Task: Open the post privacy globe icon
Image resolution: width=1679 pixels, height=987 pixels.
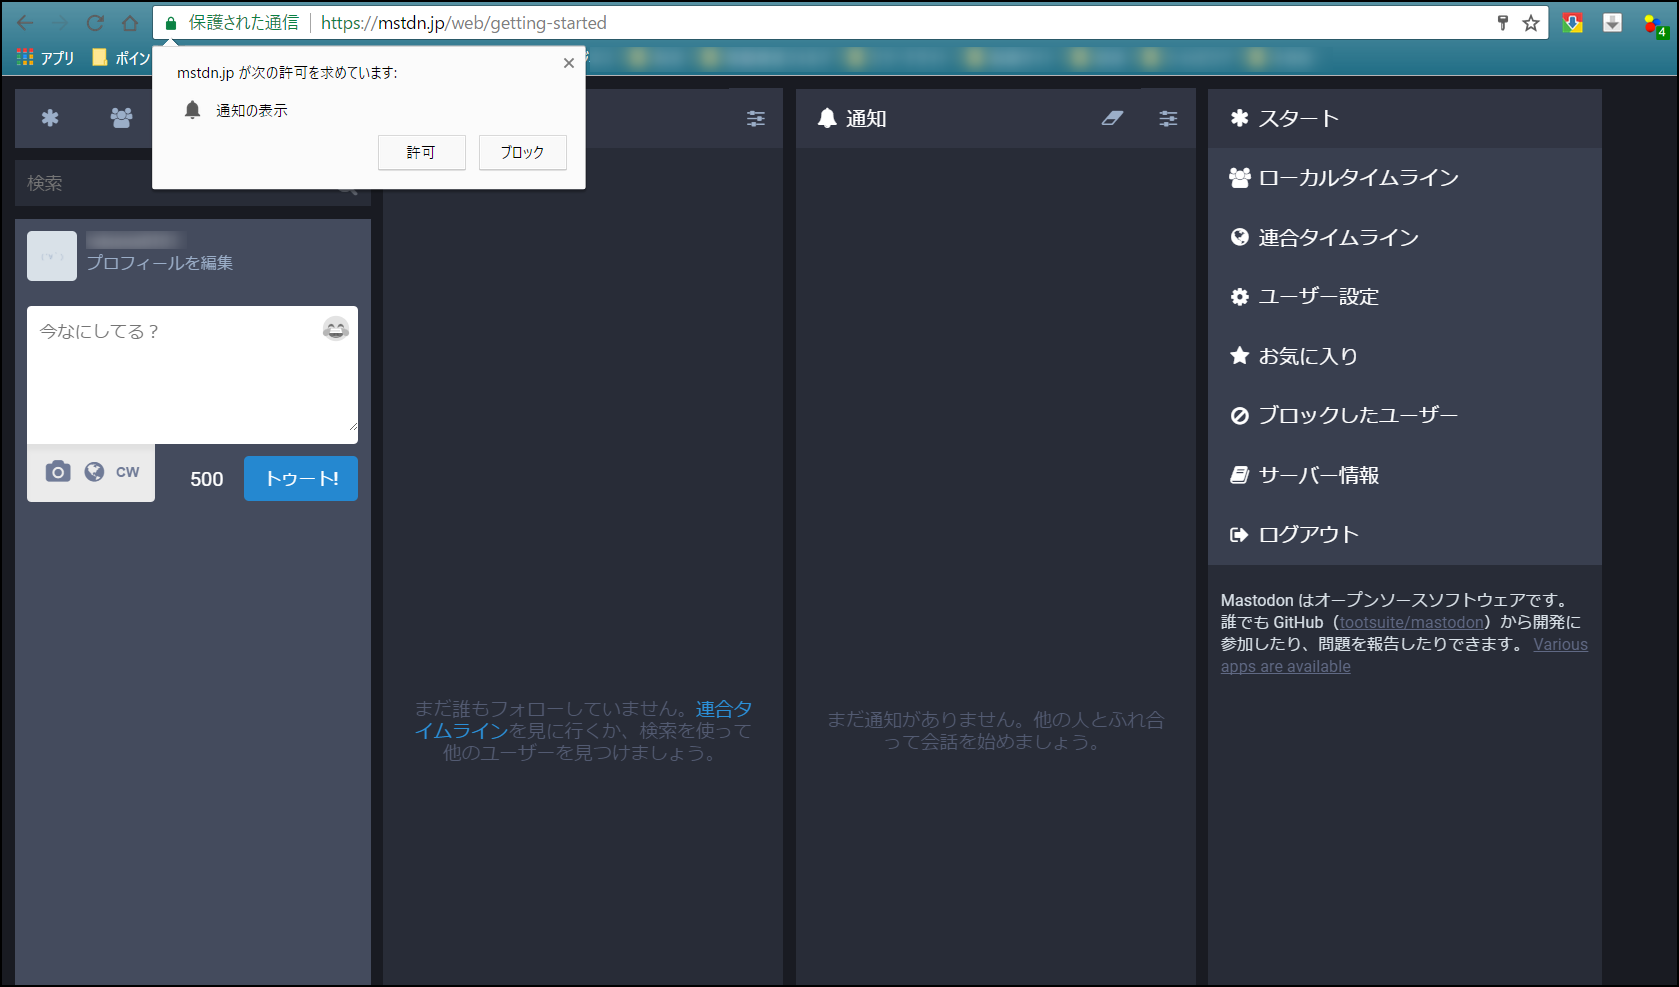Action: tap(94, 472)
